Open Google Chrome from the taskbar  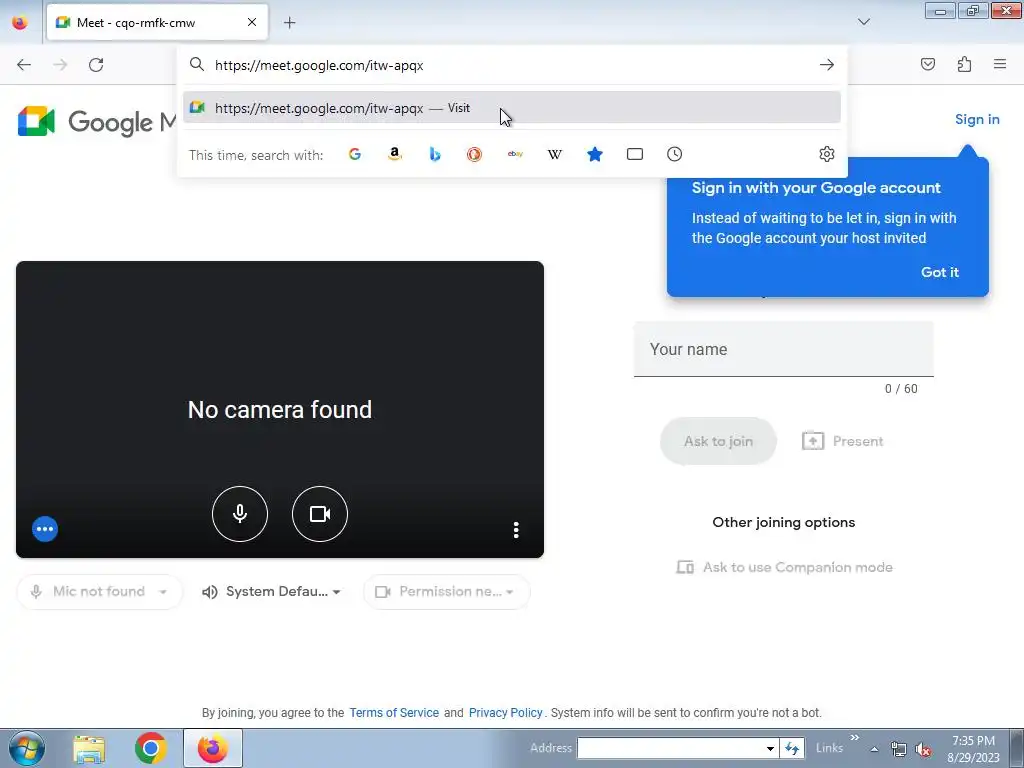pos(150,748)
